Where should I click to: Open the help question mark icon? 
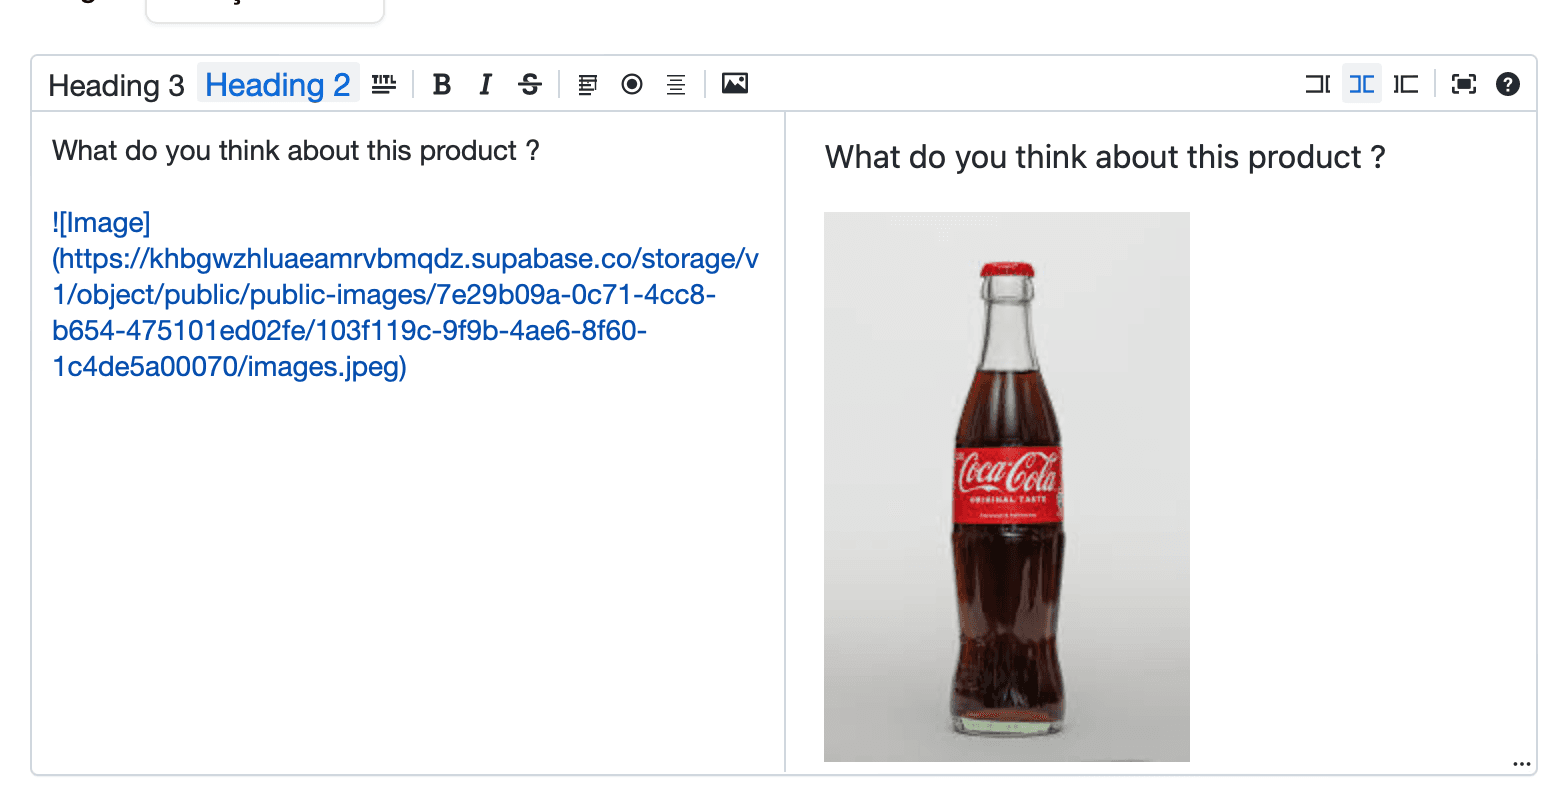click(1508, 84)
